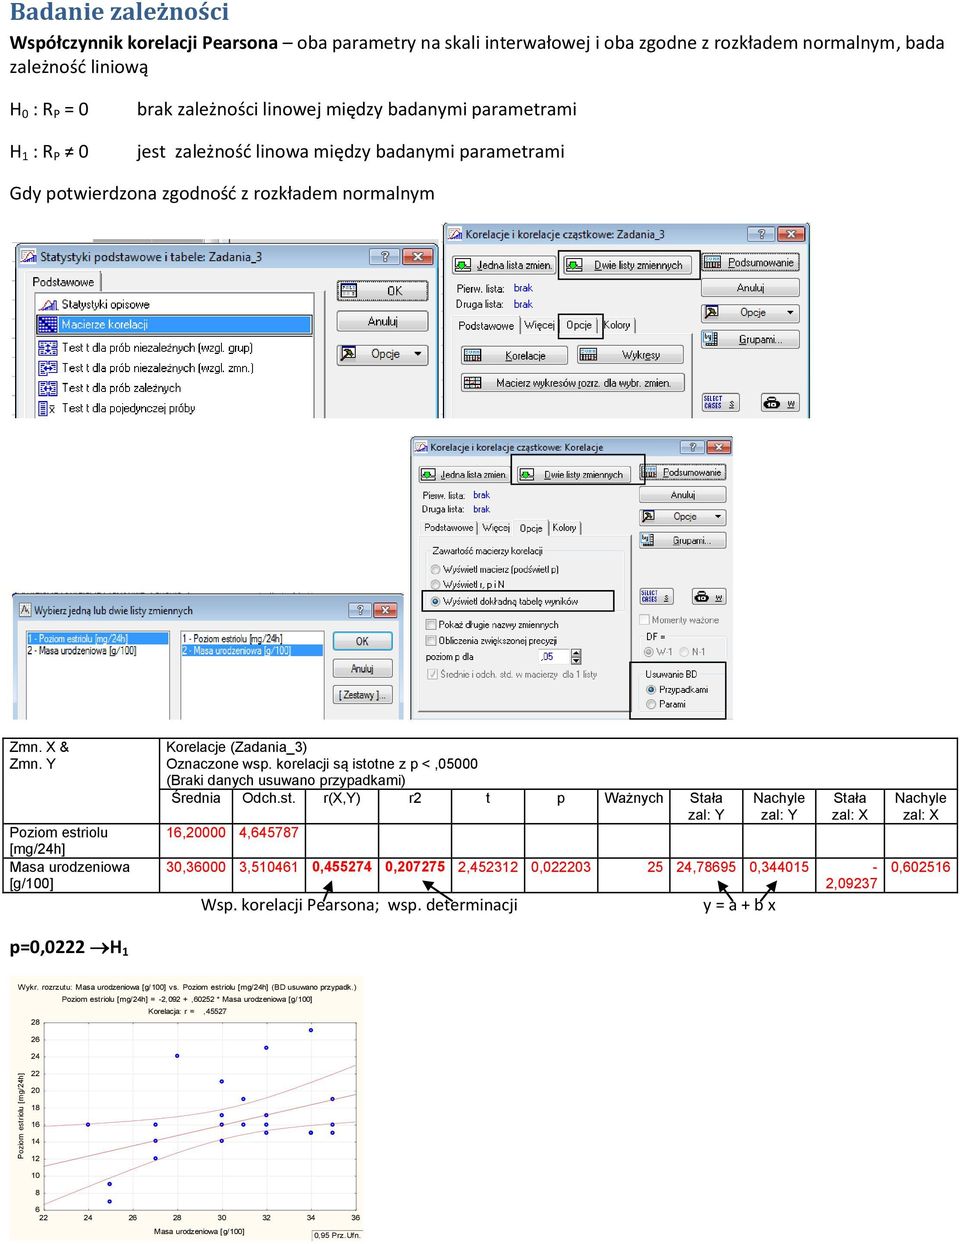Open Więcej tab in Korelacje options window
The height and width of the screenshot is (1244, 960).
click(x=496, y=527)
